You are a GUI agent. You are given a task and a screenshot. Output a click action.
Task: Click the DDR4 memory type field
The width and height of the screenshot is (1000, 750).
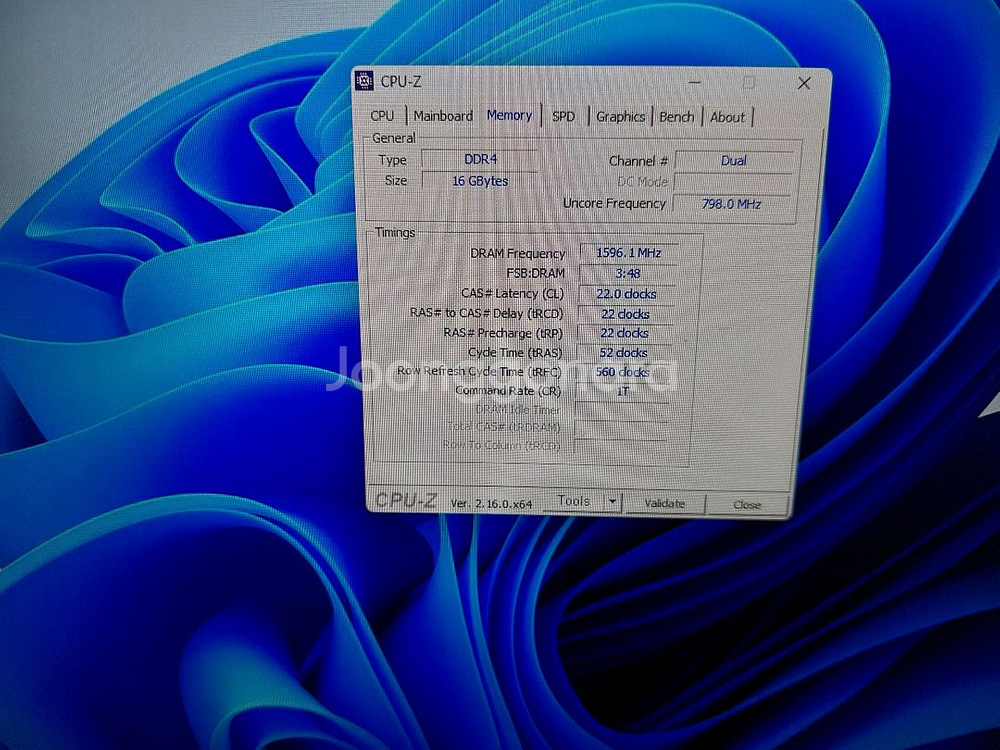click(480, 159)
